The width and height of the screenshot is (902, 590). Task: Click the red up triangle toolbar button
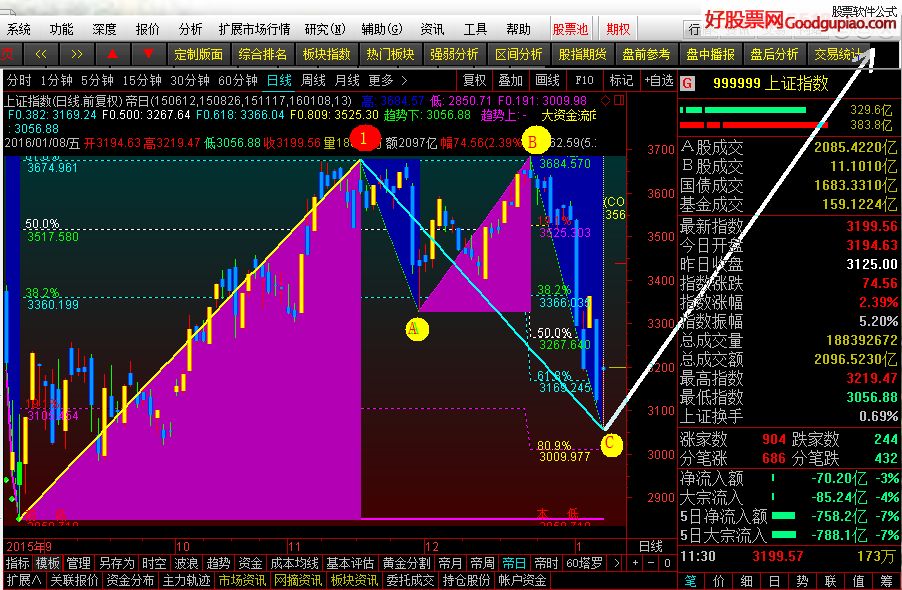(x=113, y=54)
